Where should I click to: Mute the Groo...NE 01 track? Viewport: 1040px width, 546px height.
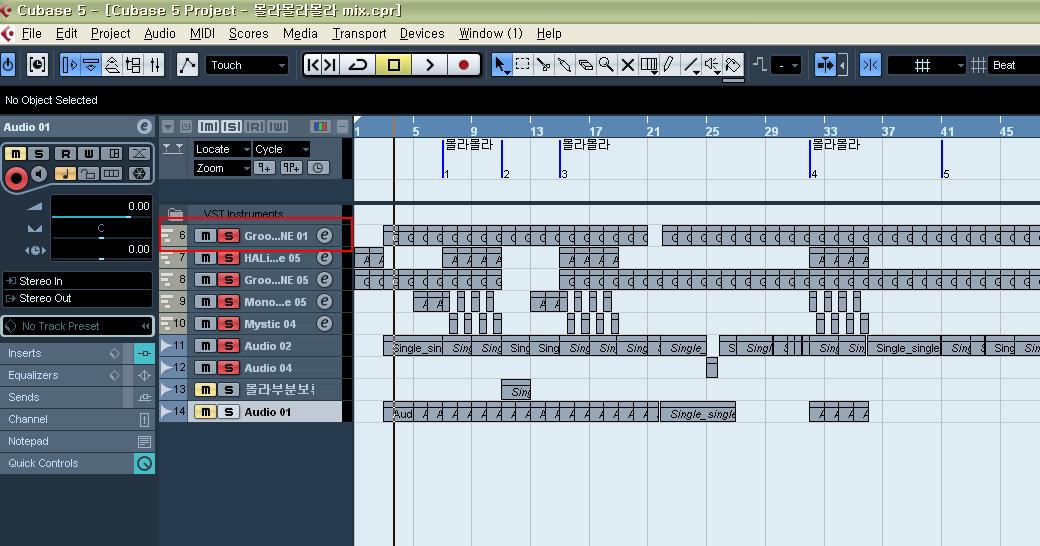coord(206,236)
